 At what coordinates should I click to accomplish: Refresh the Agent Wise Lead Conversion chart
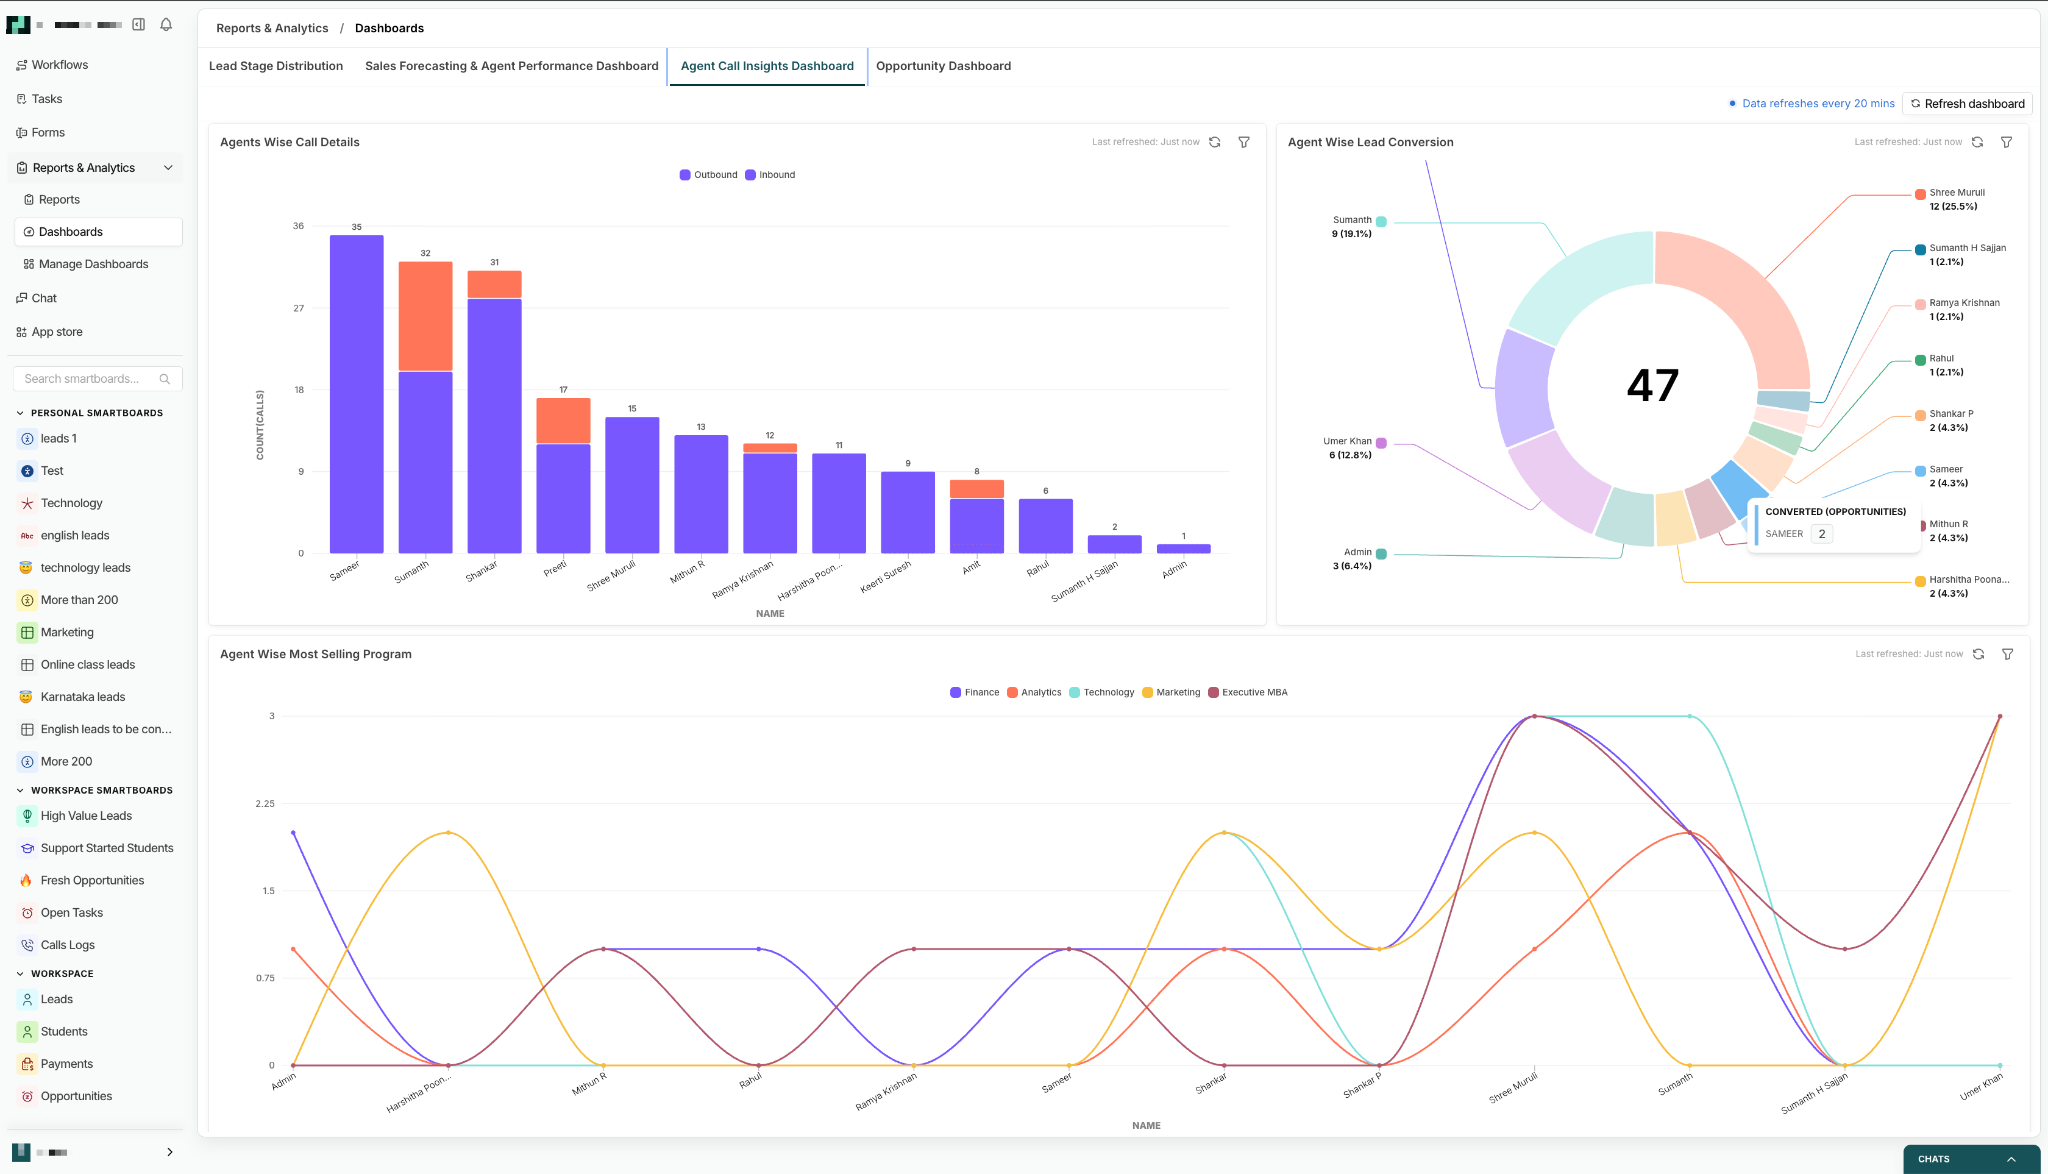point(1977,142)
